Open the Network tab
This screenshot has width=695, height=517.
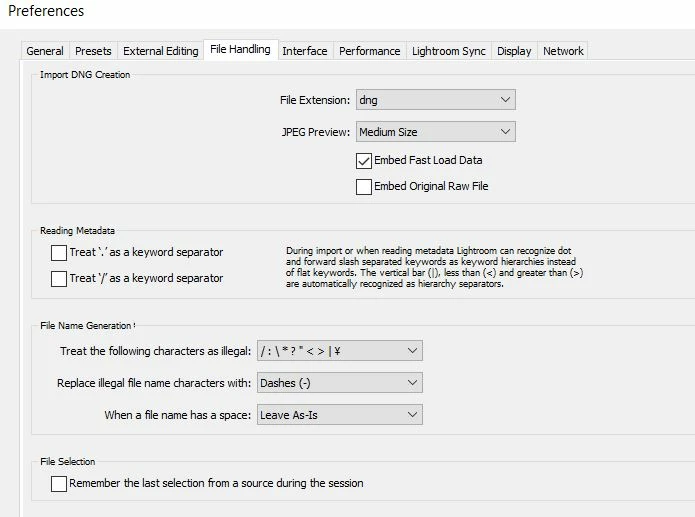(563, 51)
